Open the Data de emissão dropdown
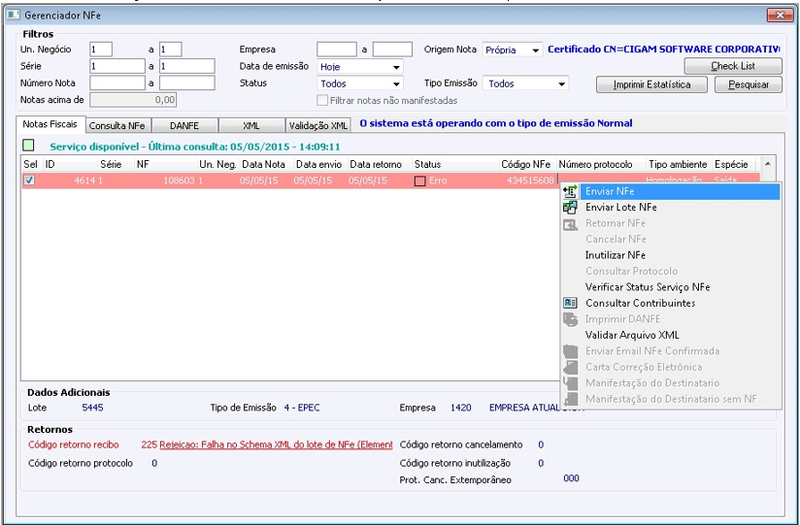Screen dimensions: 800x525 click(396, 67)
